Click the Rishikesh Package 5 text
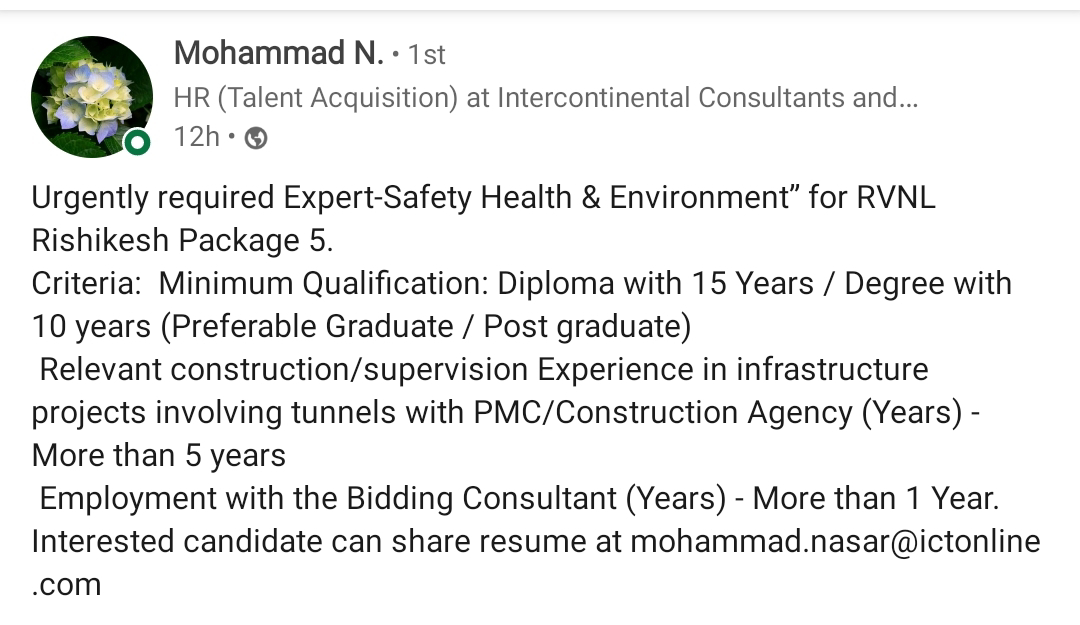The width and height of the screenshot is (1080, 625). 183,240
